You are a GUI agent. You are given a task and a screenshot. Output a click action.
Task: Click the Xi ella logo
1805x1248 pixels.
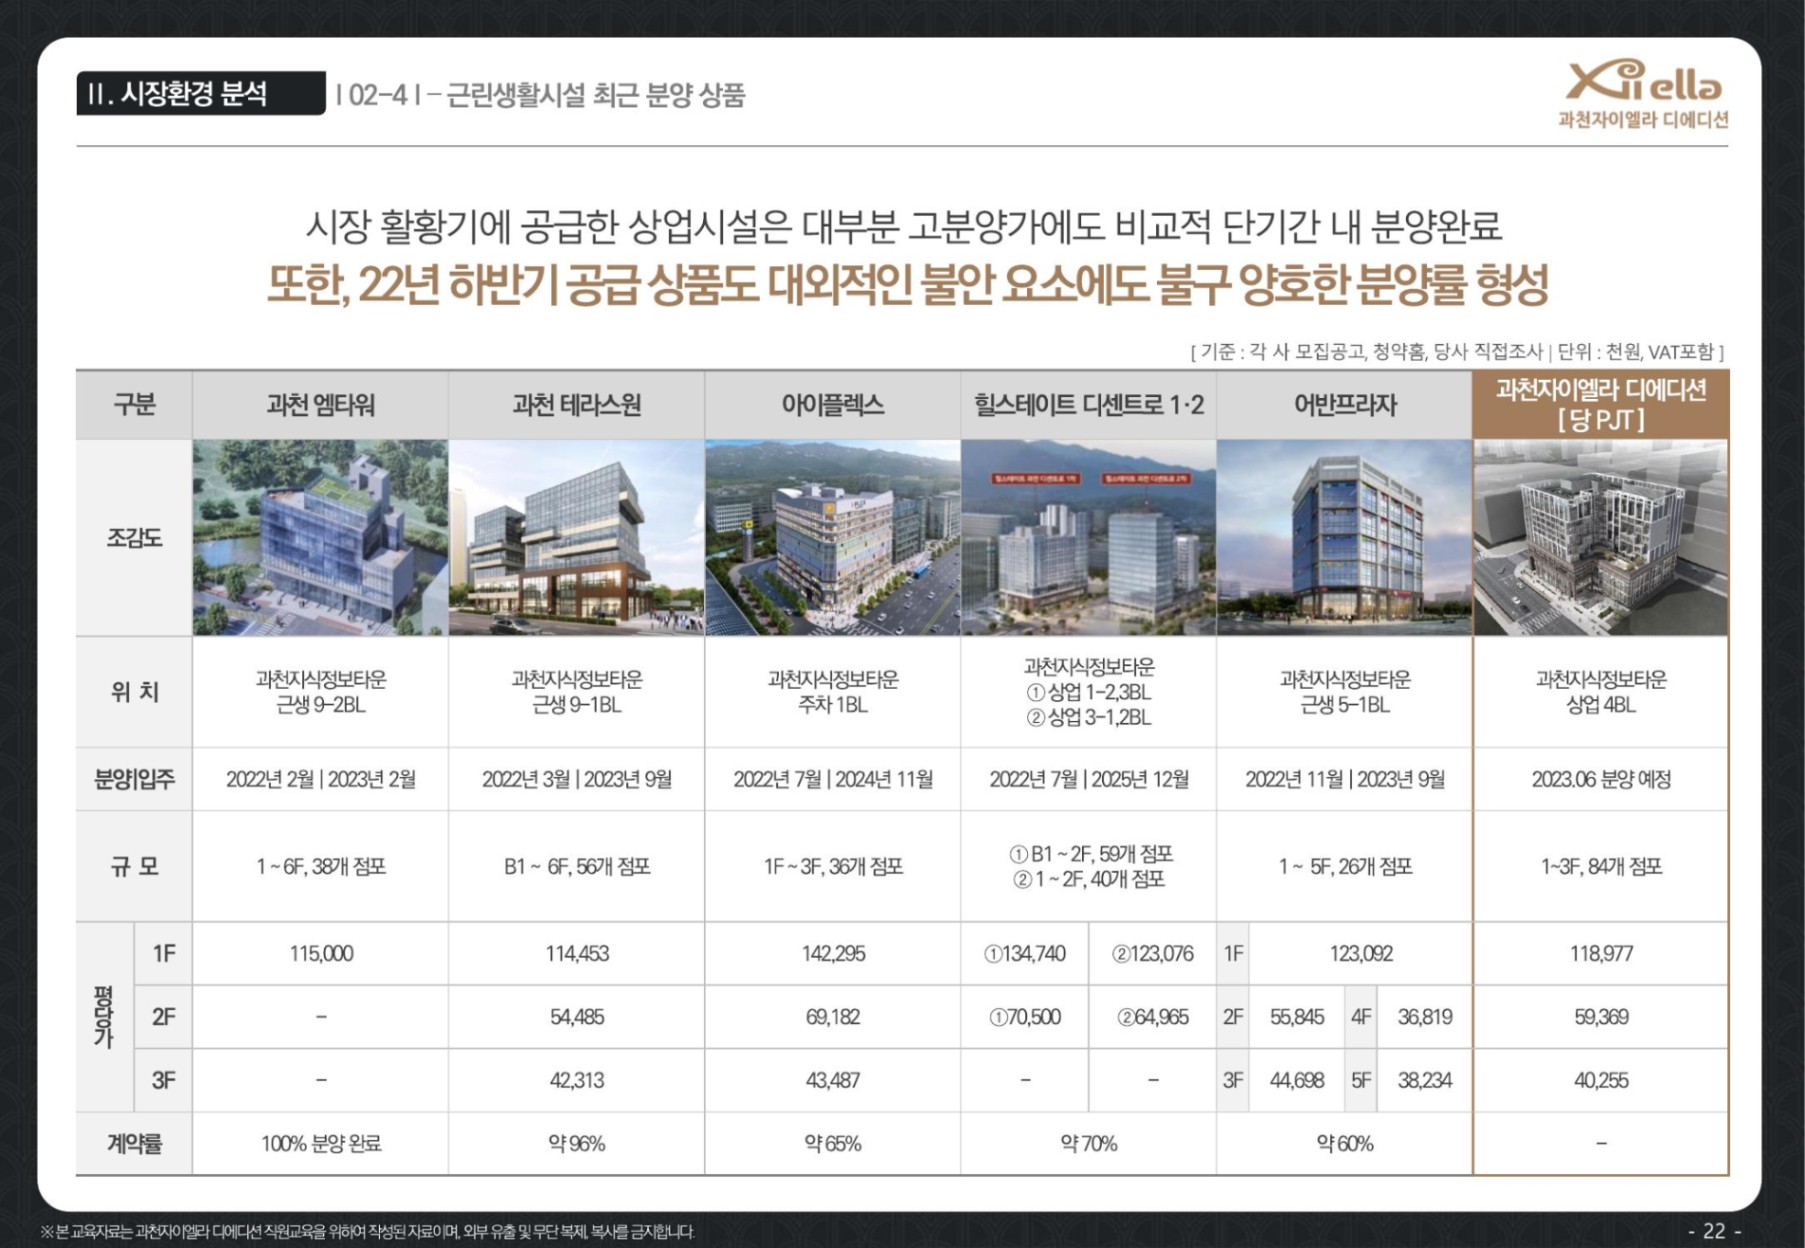(1643, 93)
